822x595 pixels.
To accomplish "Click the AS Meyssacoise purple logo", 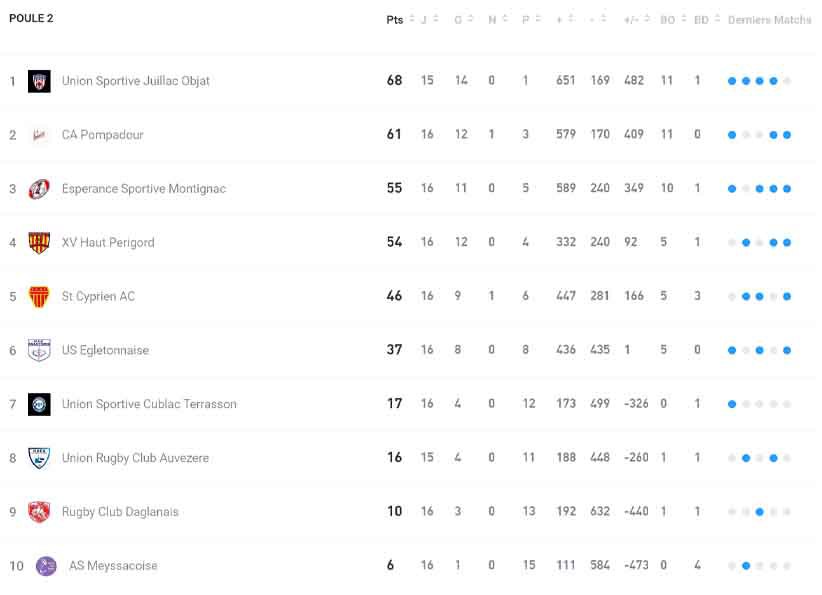I will click(46, 566).
